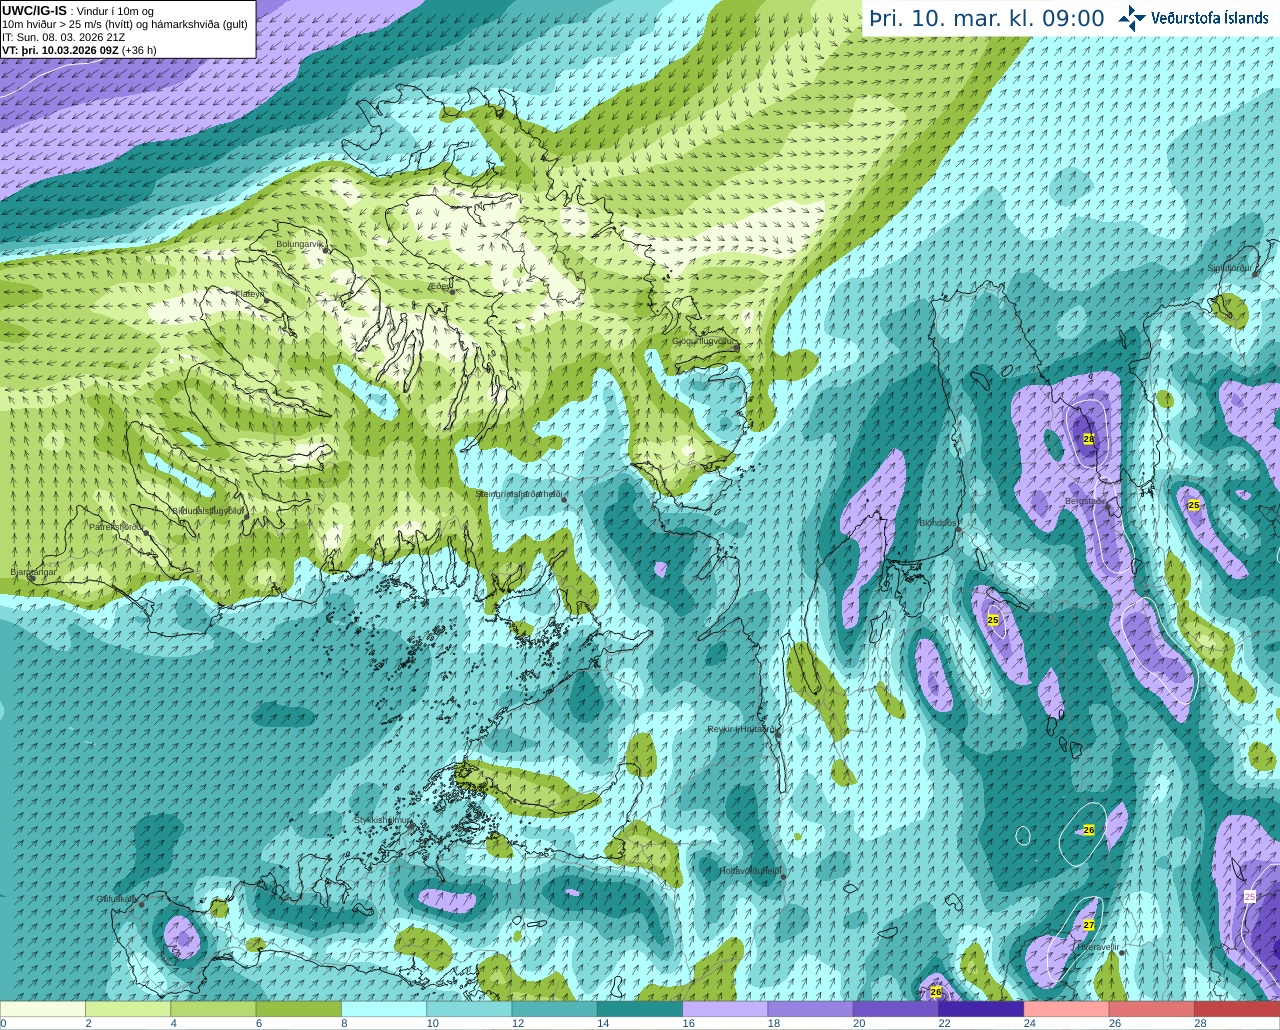The height and width of the screenshot is (1030, 1280).
Task: Click the 12–14 teal legend swatch
Action: (x=554, y=1008)
